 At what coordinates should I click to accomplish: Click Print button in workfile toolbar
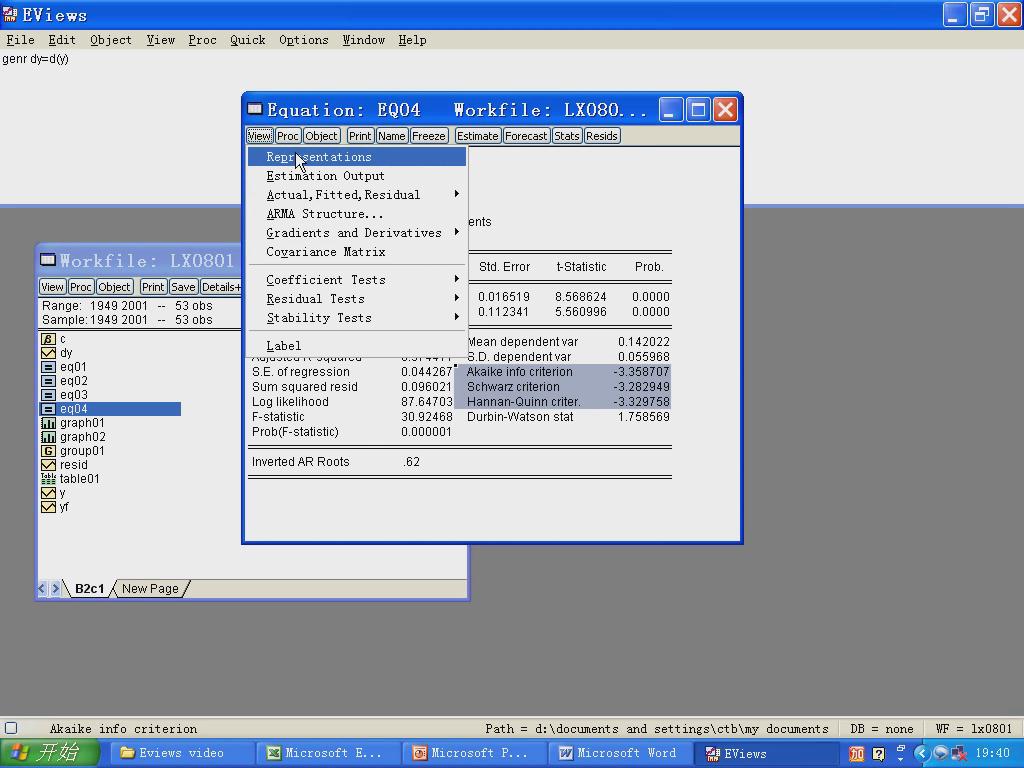point(153,287)
